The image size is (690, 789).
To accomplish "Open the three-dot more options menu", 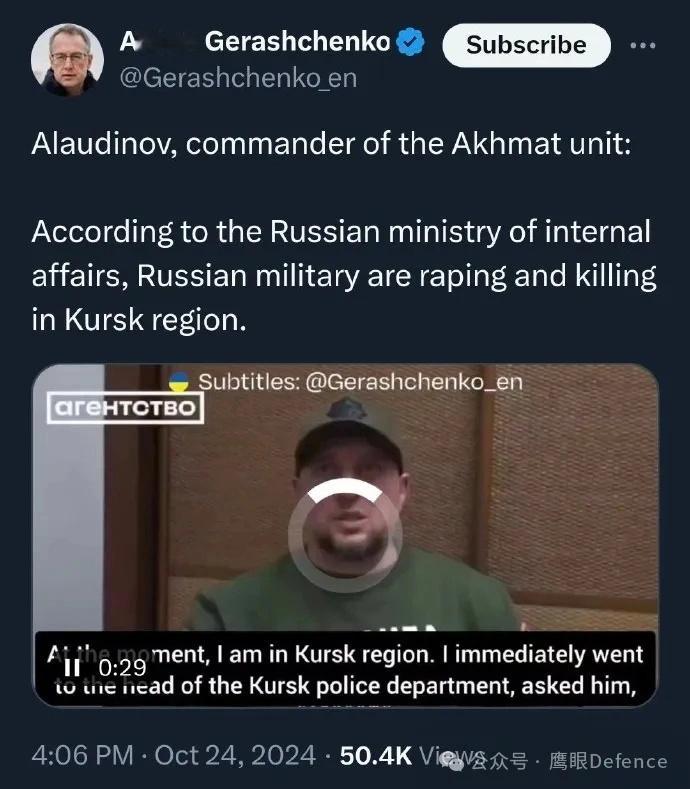I will coord(643,45).
